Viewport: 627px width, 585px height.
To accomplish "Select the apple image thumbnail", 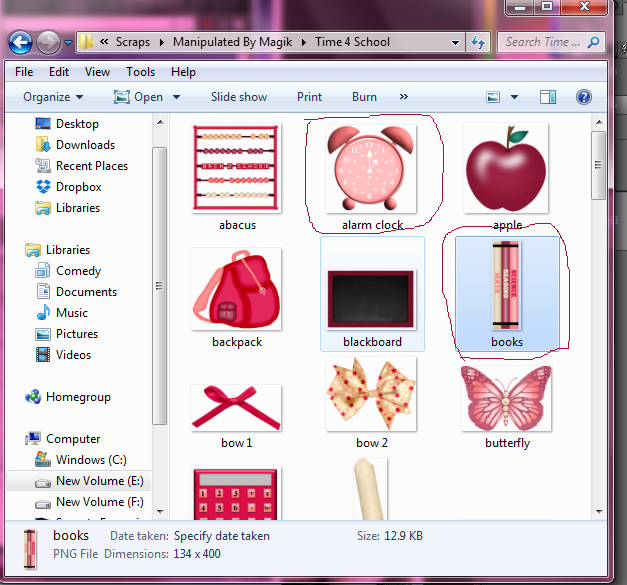I will point(506,168).
